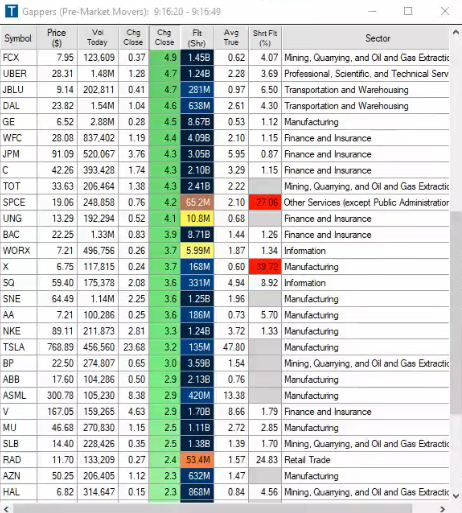Click the 6.75 price for X
462x513 pixels.
(57, 267)
